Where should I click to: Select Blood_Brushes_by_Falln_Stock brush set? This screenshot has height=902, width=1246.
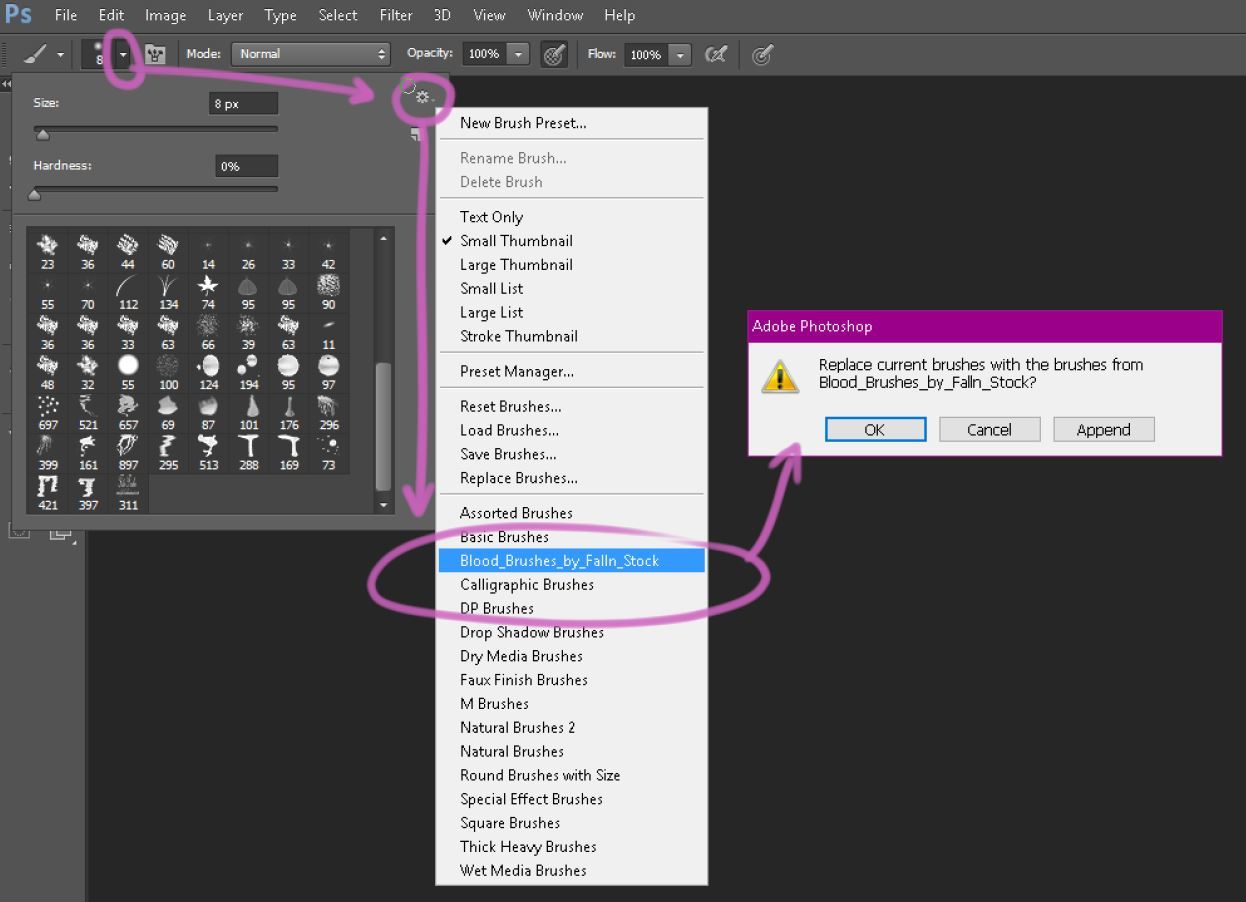[x=571, y=561]
